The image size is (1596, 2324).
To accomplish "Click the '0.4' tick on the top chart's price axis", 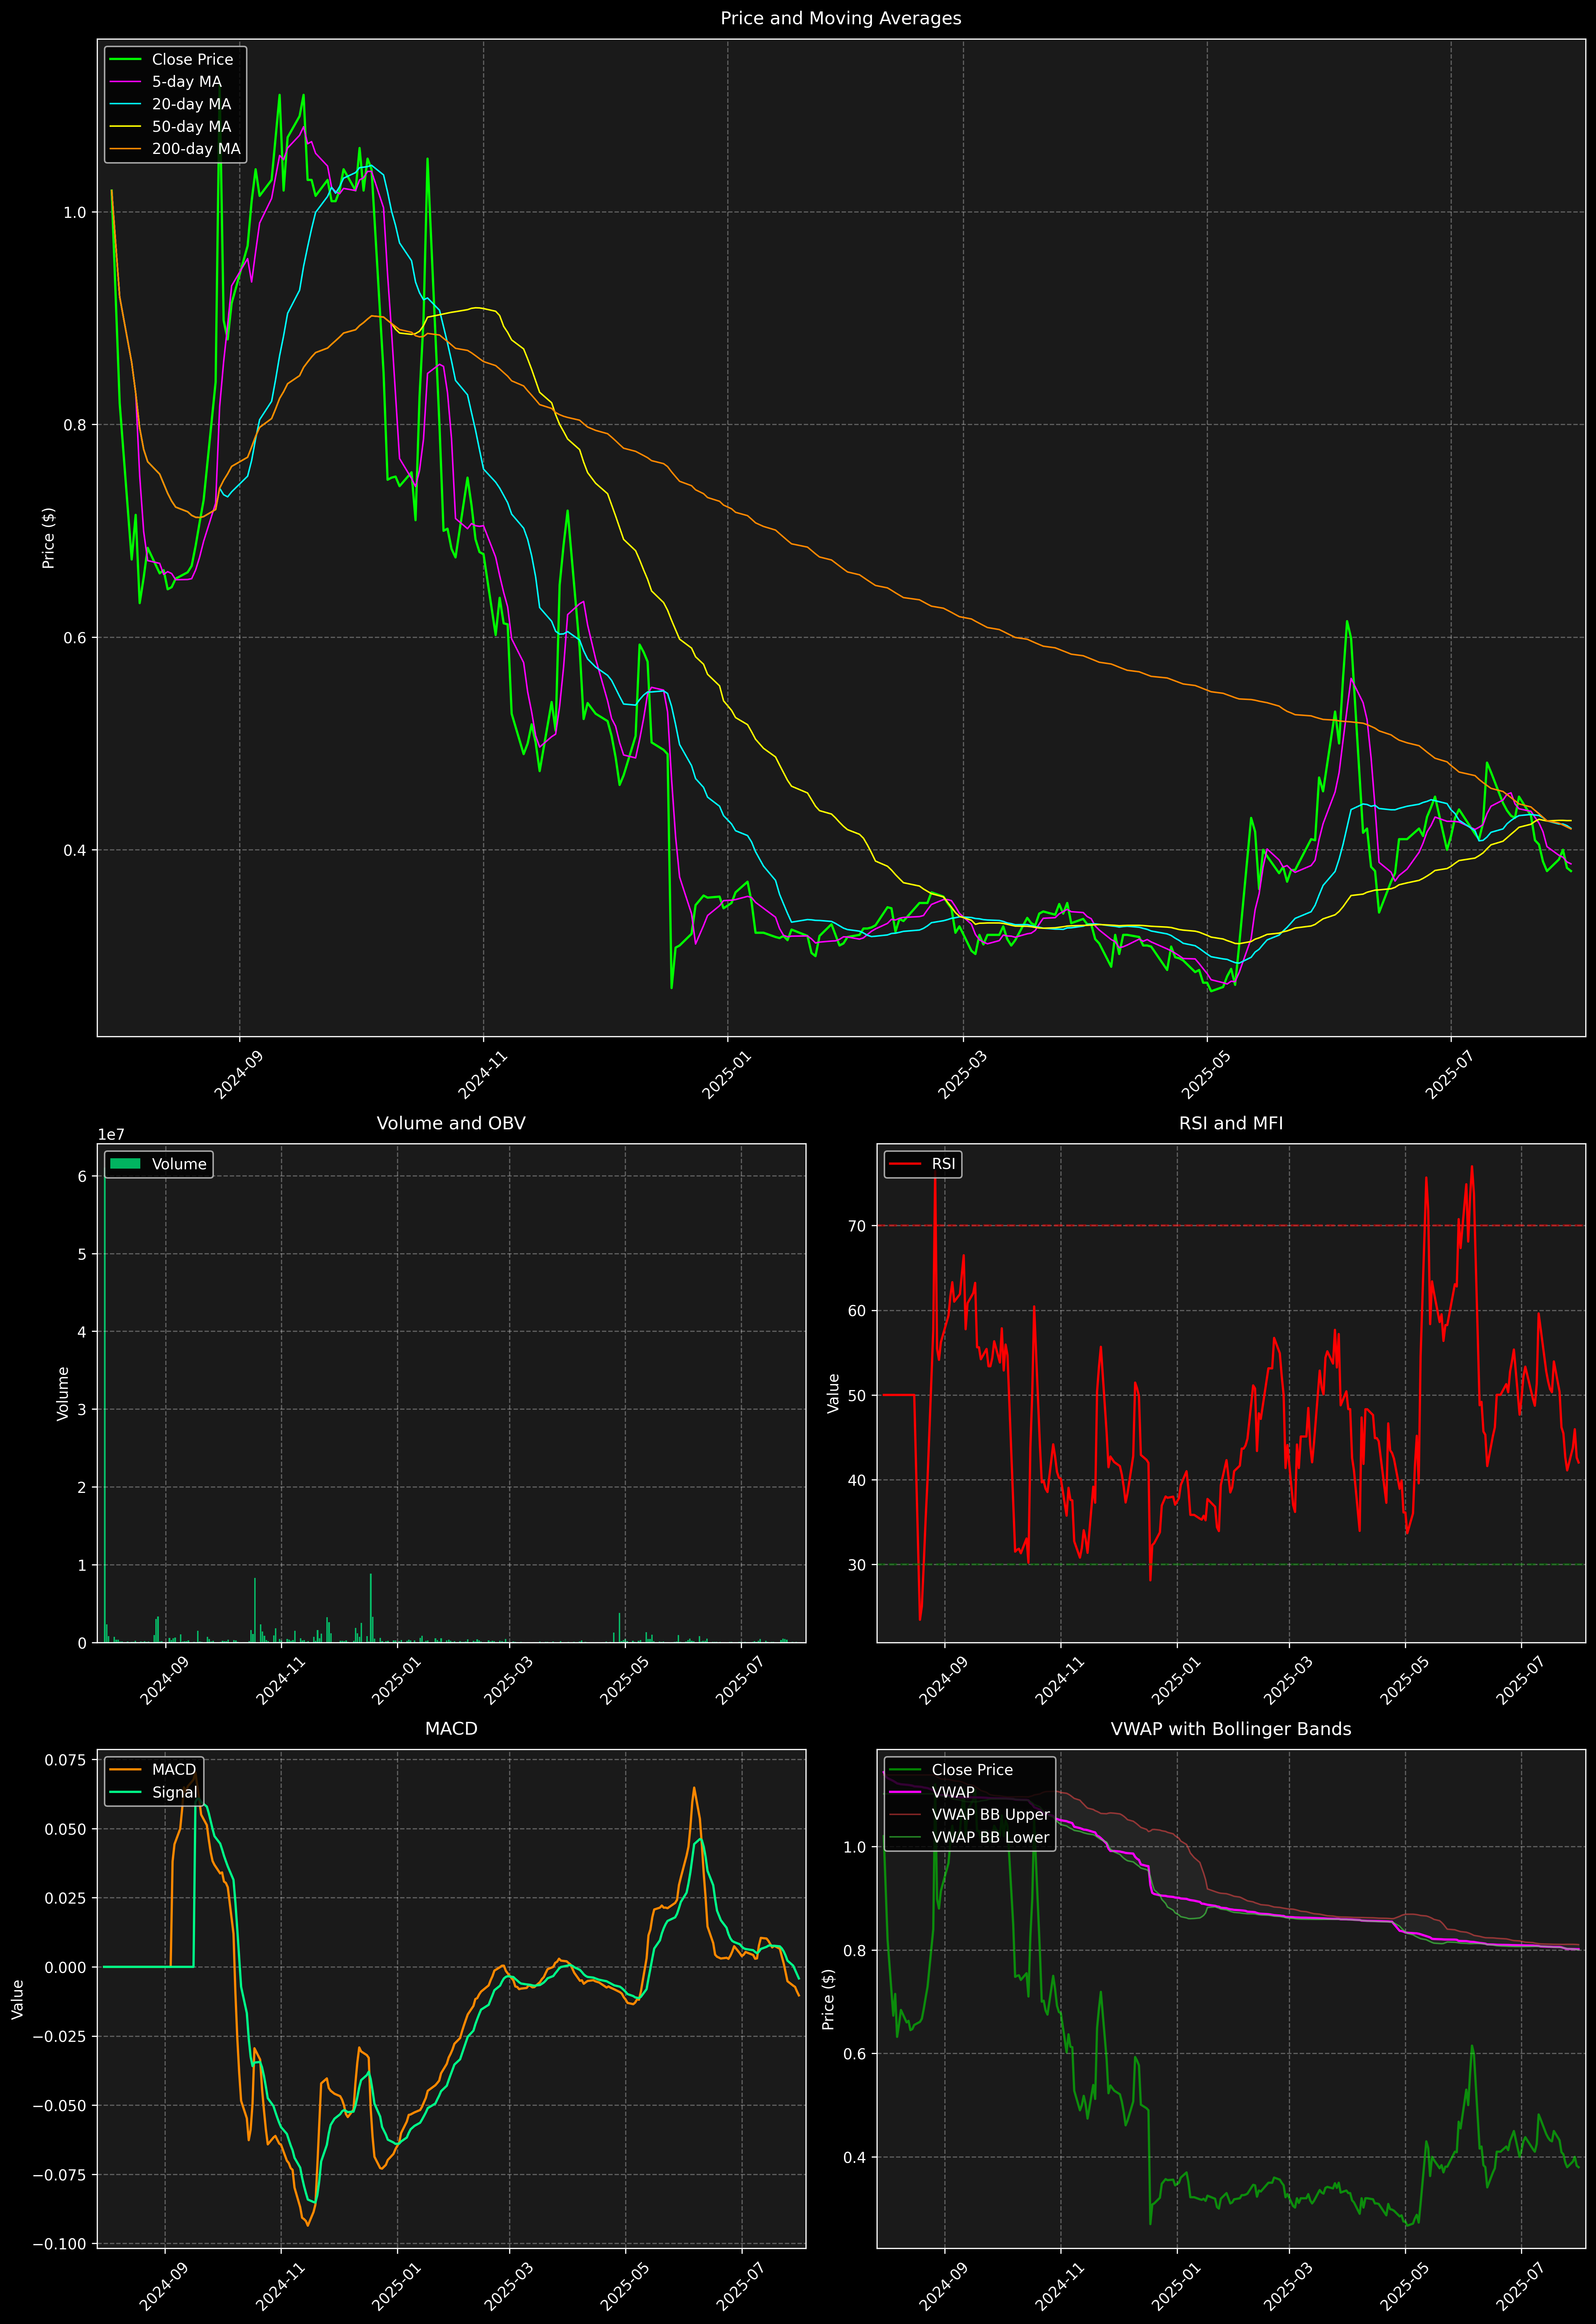I will tap(75, 850).
